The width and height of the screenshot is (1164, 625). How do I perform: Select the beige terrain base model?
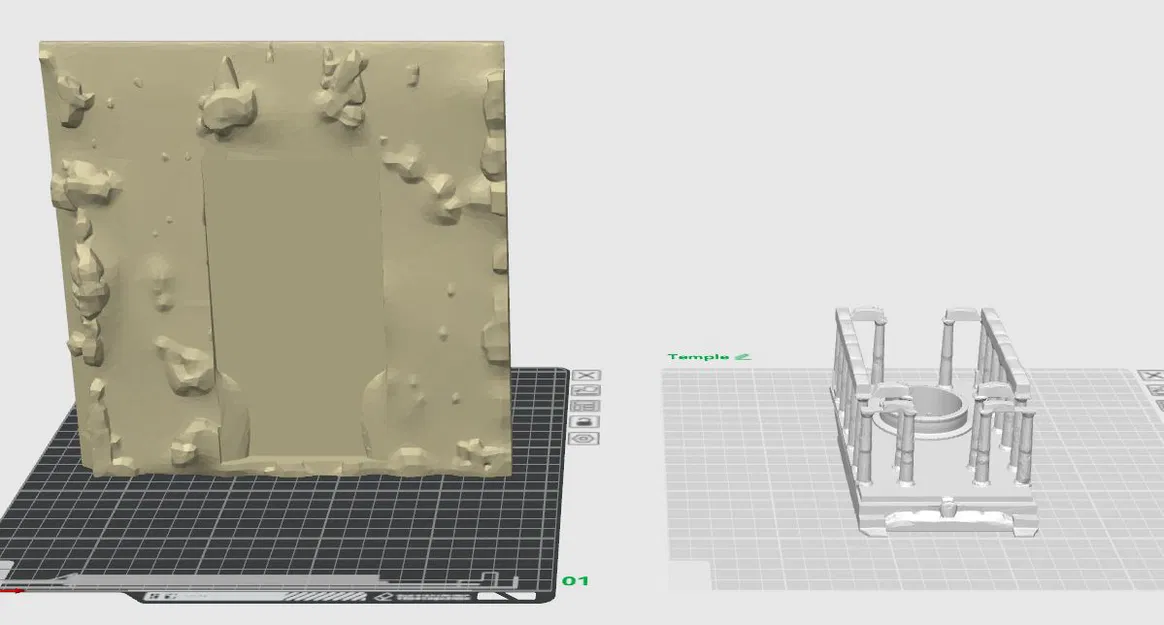pyautogui.click(x=276, y=258)
